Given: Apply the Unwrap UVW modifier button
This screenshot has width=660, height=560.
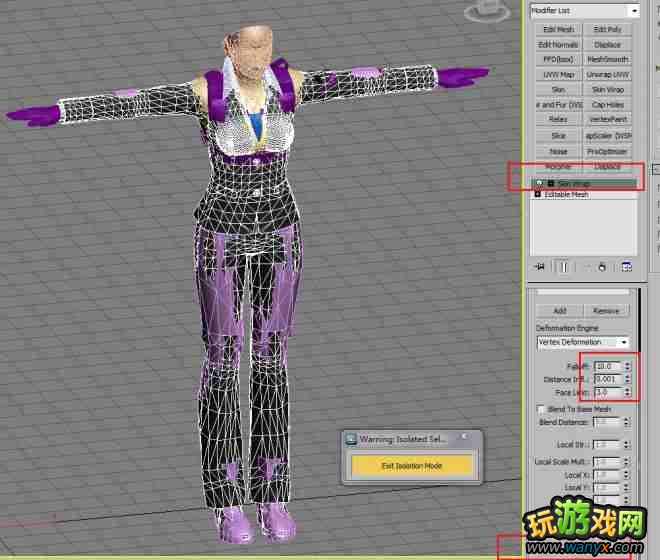Looking at the screenshot, I should click(607, 74).
